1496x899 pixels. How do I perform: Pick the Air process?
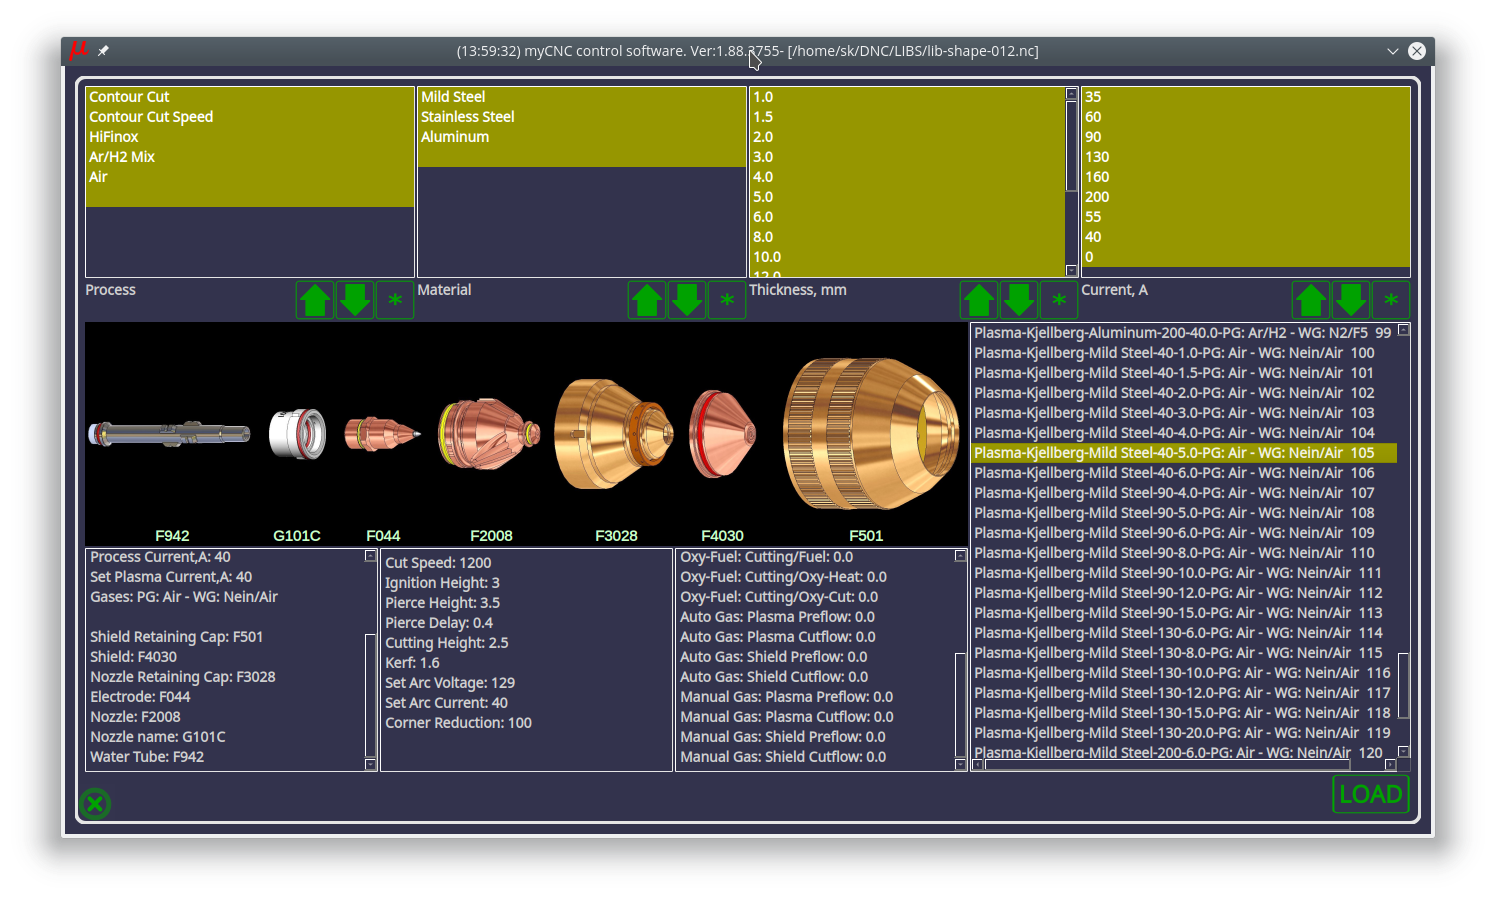click(249, 177)
